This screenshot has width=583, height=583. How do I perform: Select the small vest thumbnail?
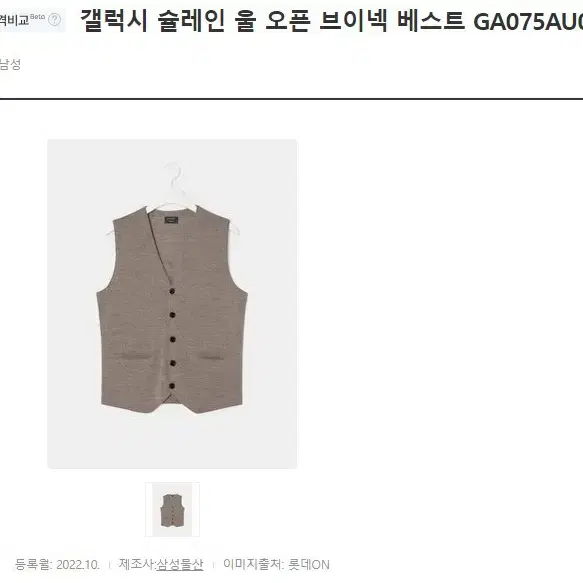(x=172, y=509)
